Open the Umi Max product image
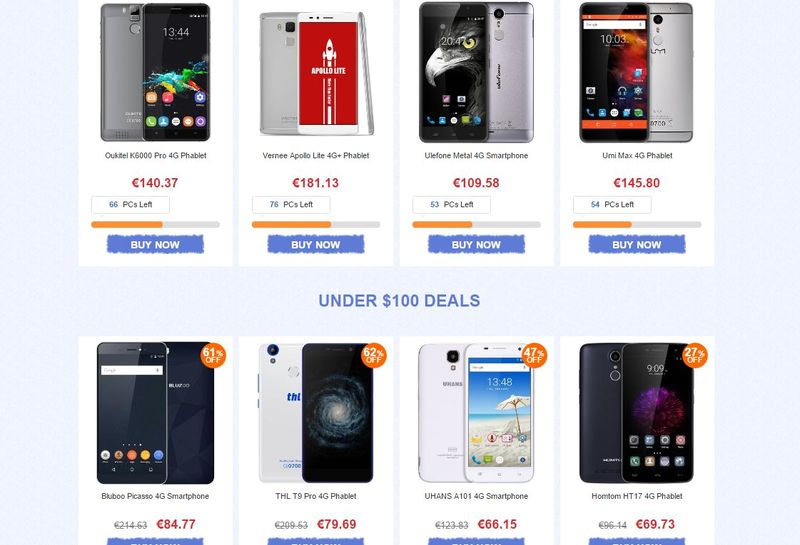The width and height of the screenshot is (800, 545). coord(636,72)
